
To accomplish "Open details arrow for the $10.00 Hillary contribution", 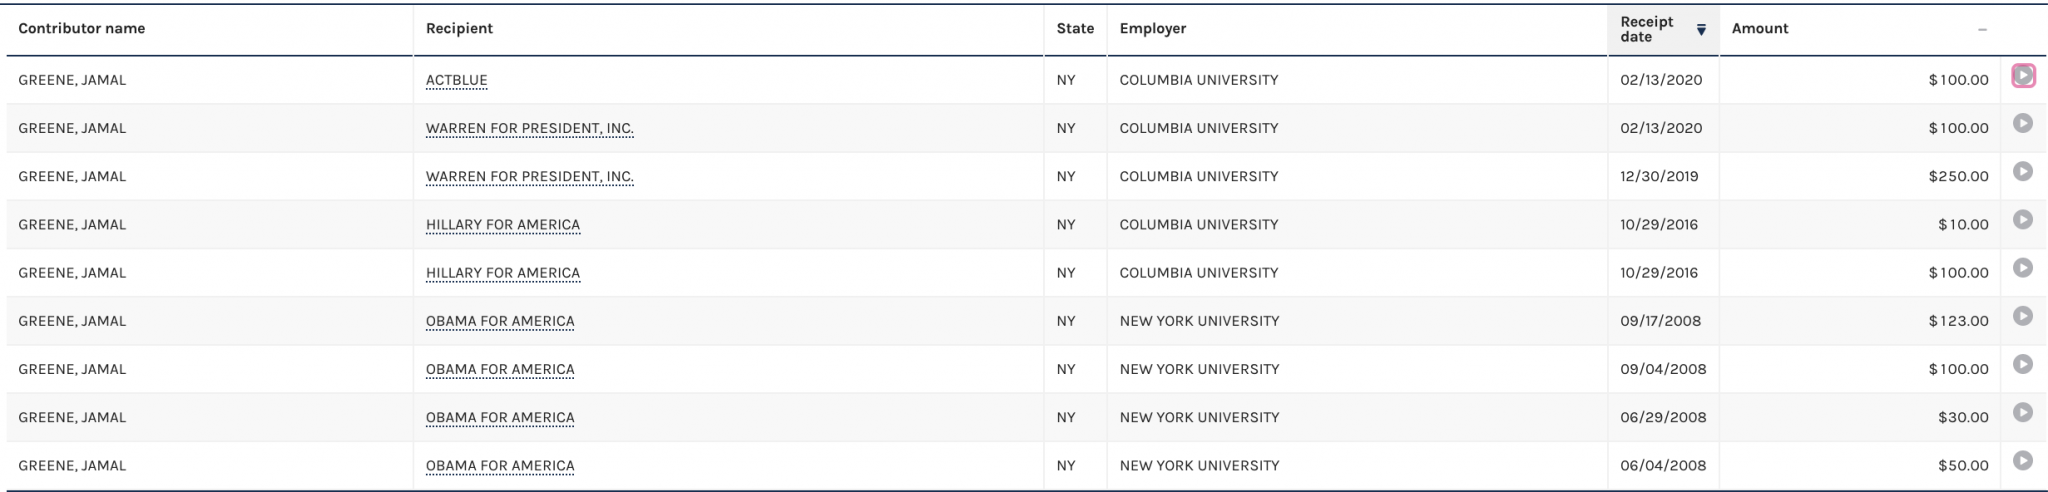I will 2022,219.
